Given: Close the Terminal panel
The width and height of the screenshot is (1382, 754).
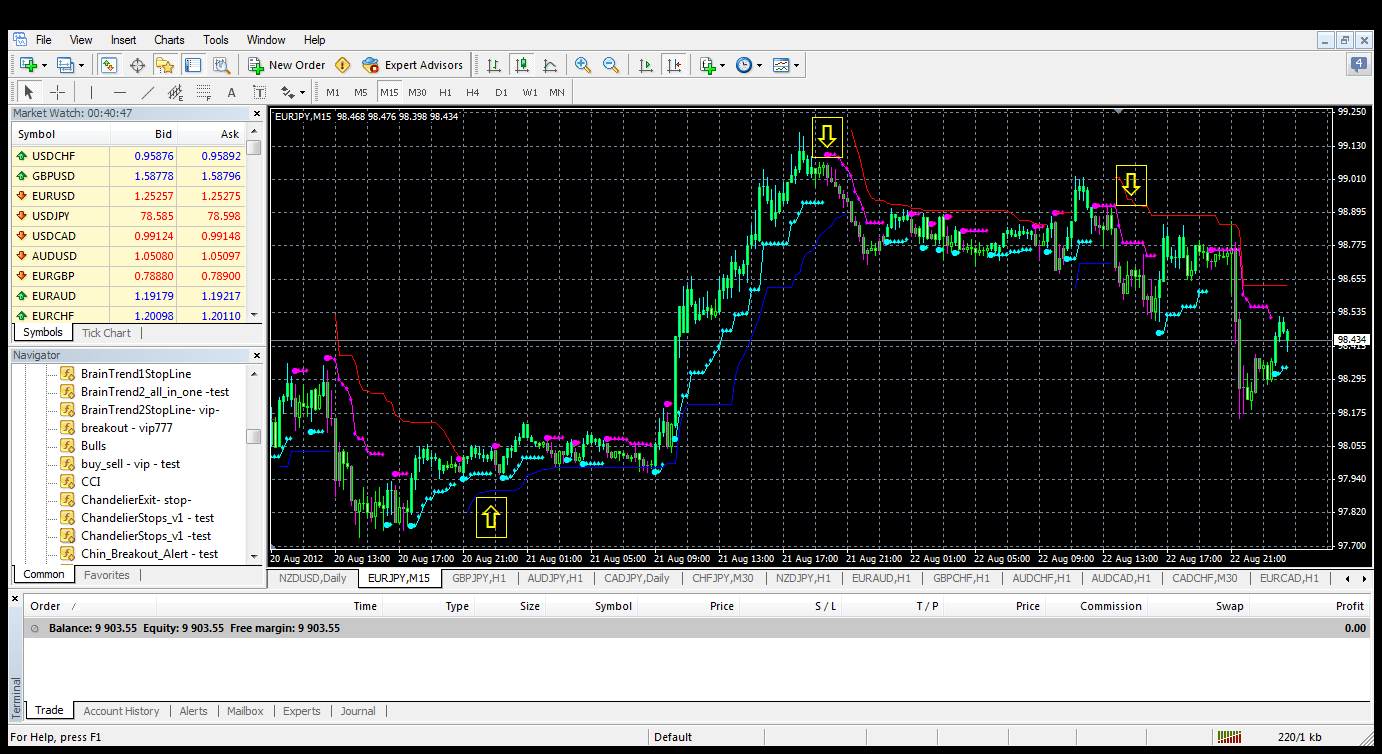Looking at the screenshot, I should [x=15, y=598].
